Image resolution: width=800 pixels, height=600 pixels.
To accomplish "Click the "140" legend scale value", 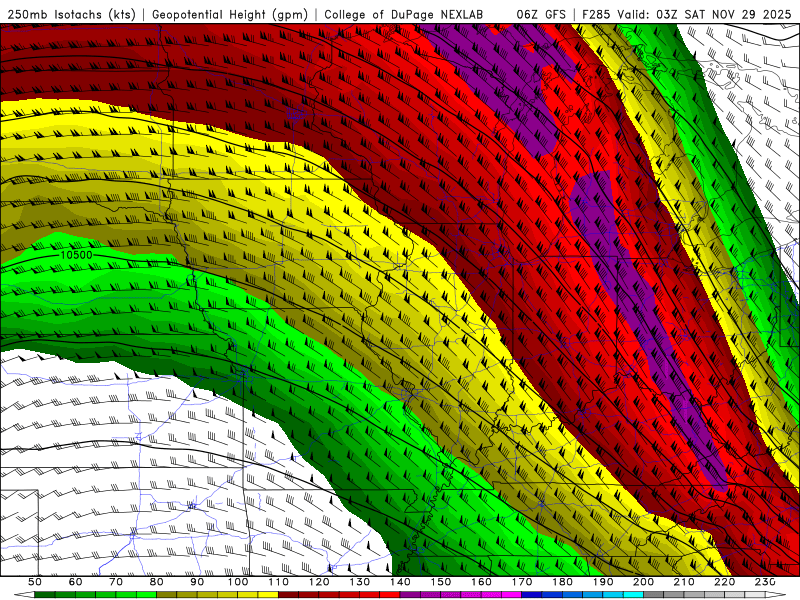I will coord(400,582).
